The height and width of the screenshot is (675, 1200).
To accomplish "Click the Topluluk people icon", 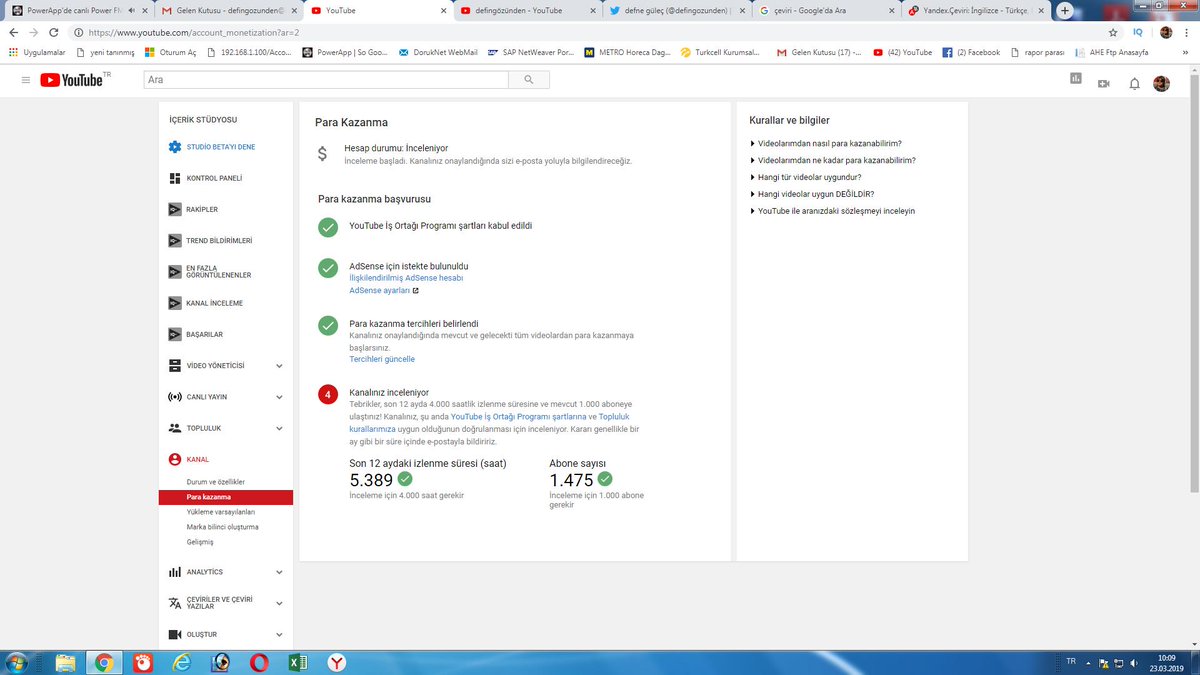I will tap(175, 428).
